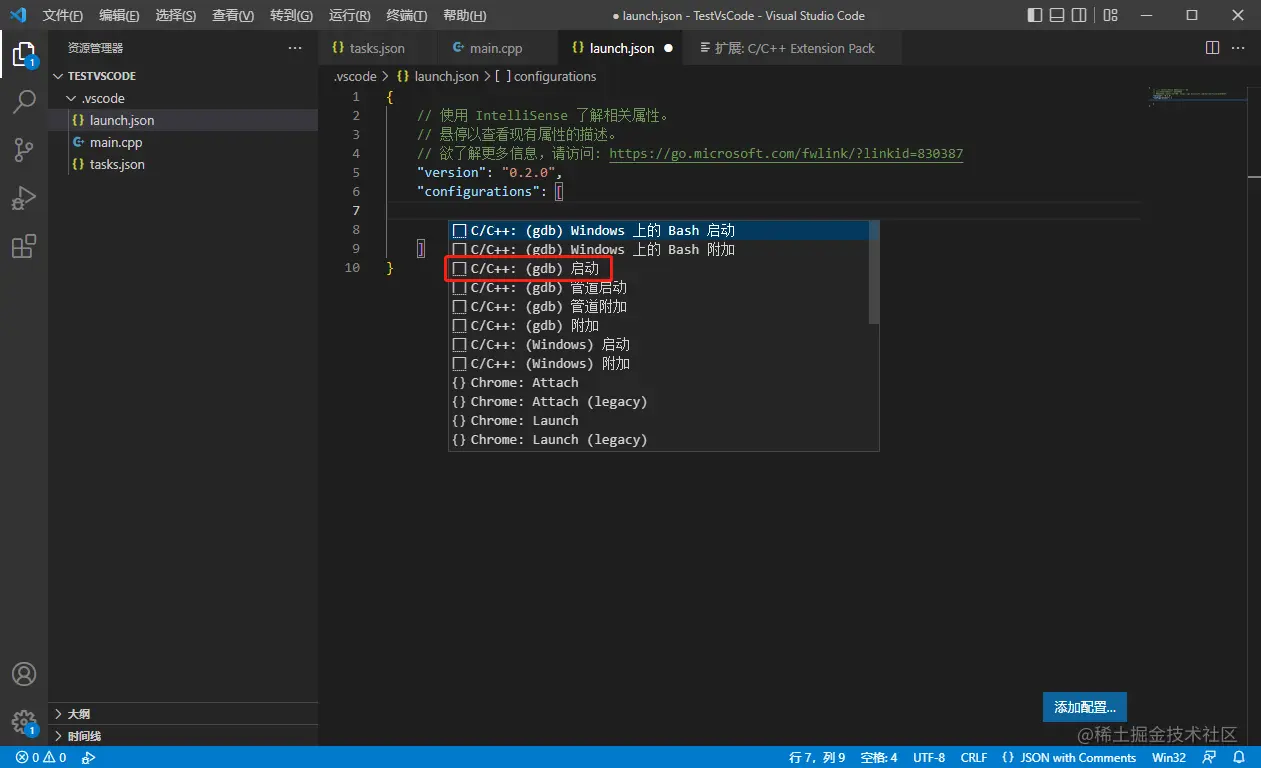1261x768 pixels.
Task: Click the 添加配置 button
Action: [x=1084, y=706]
